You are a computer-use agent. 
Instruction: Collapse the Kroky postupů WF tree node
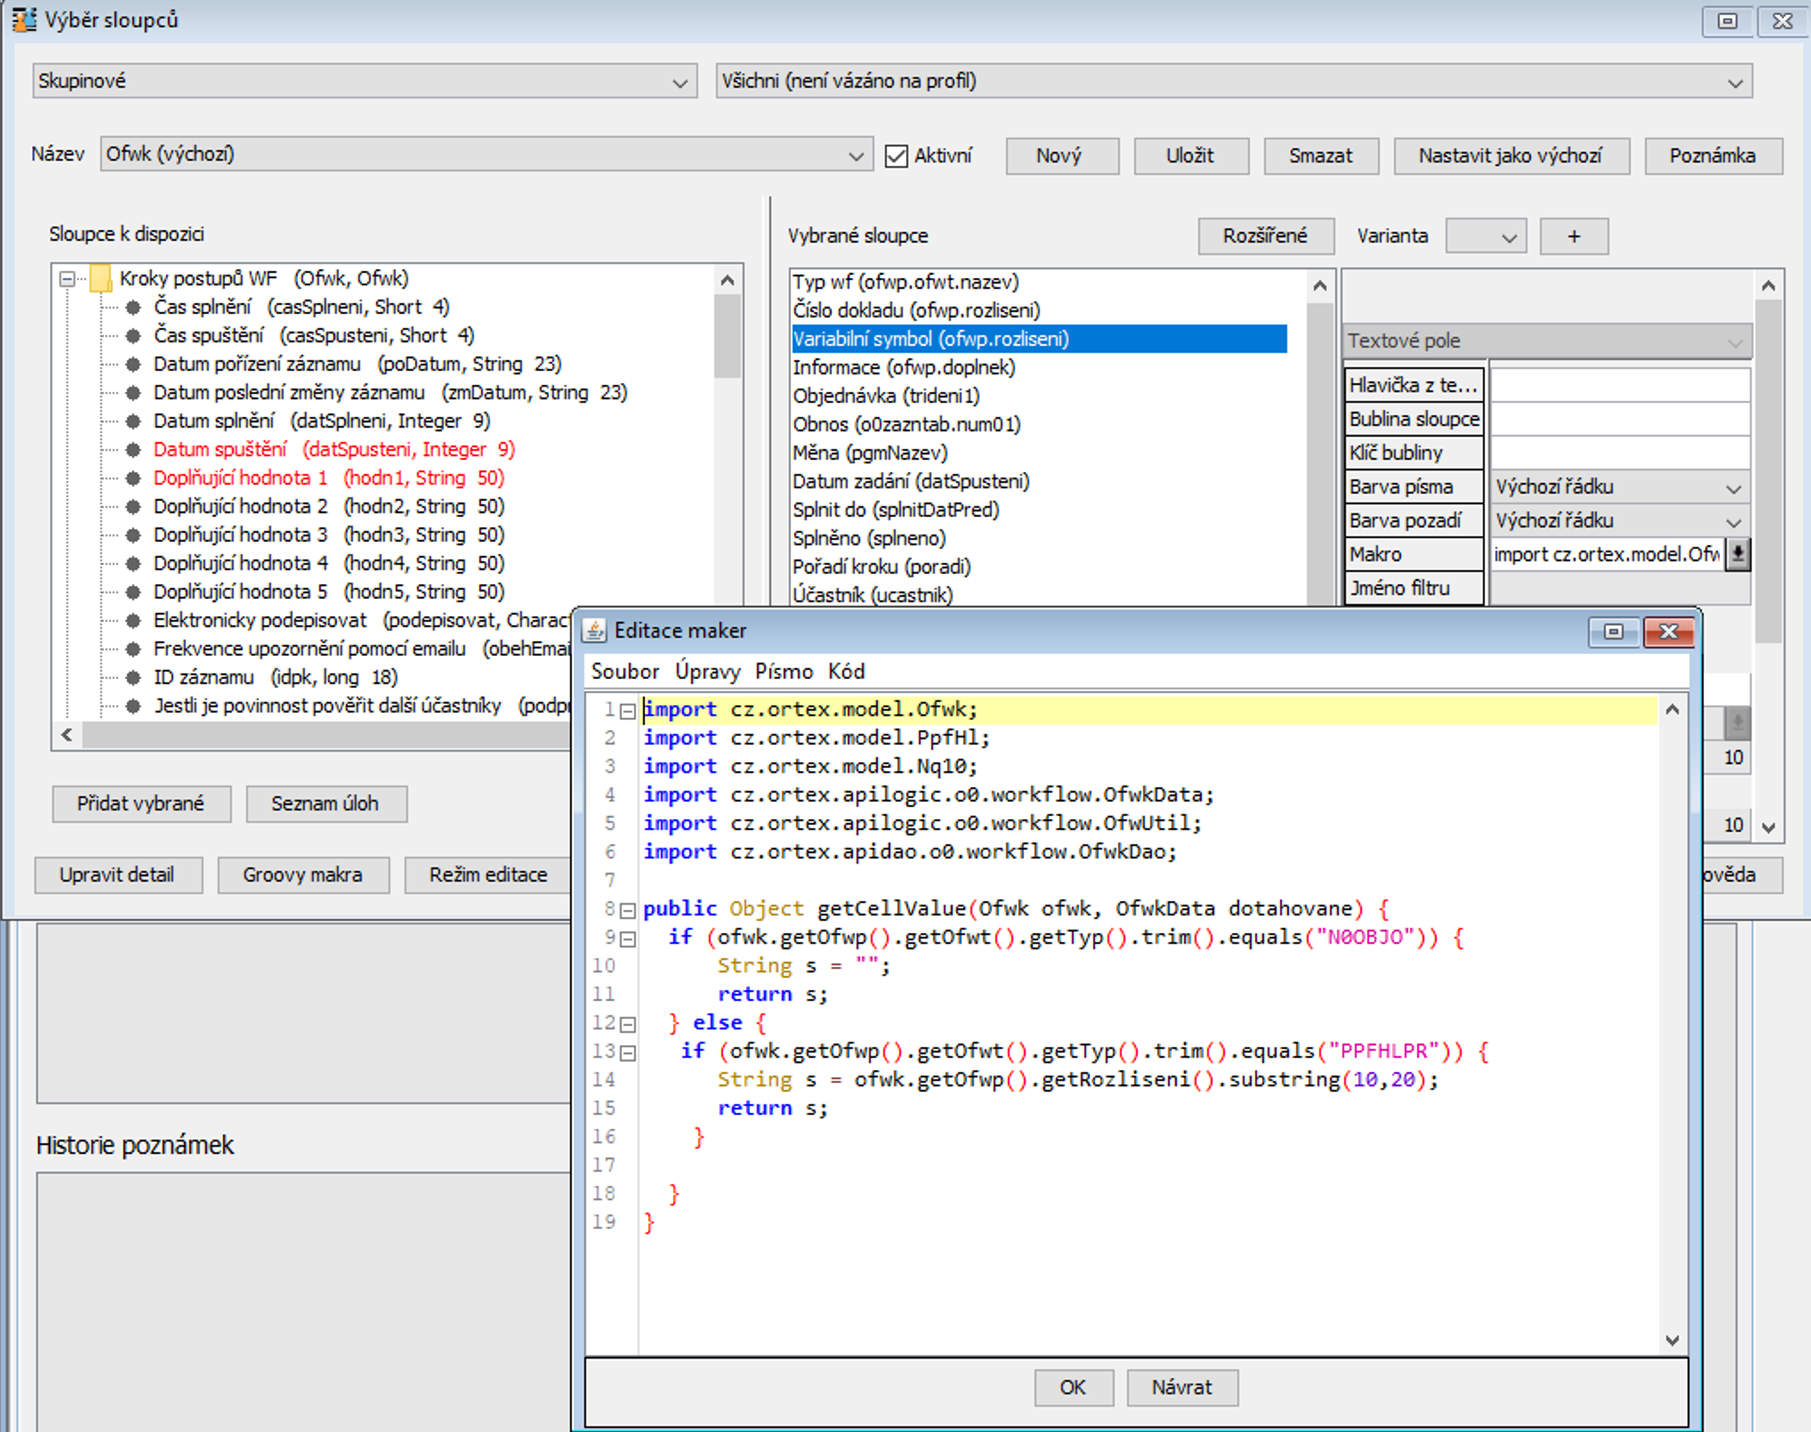(67, 279)
